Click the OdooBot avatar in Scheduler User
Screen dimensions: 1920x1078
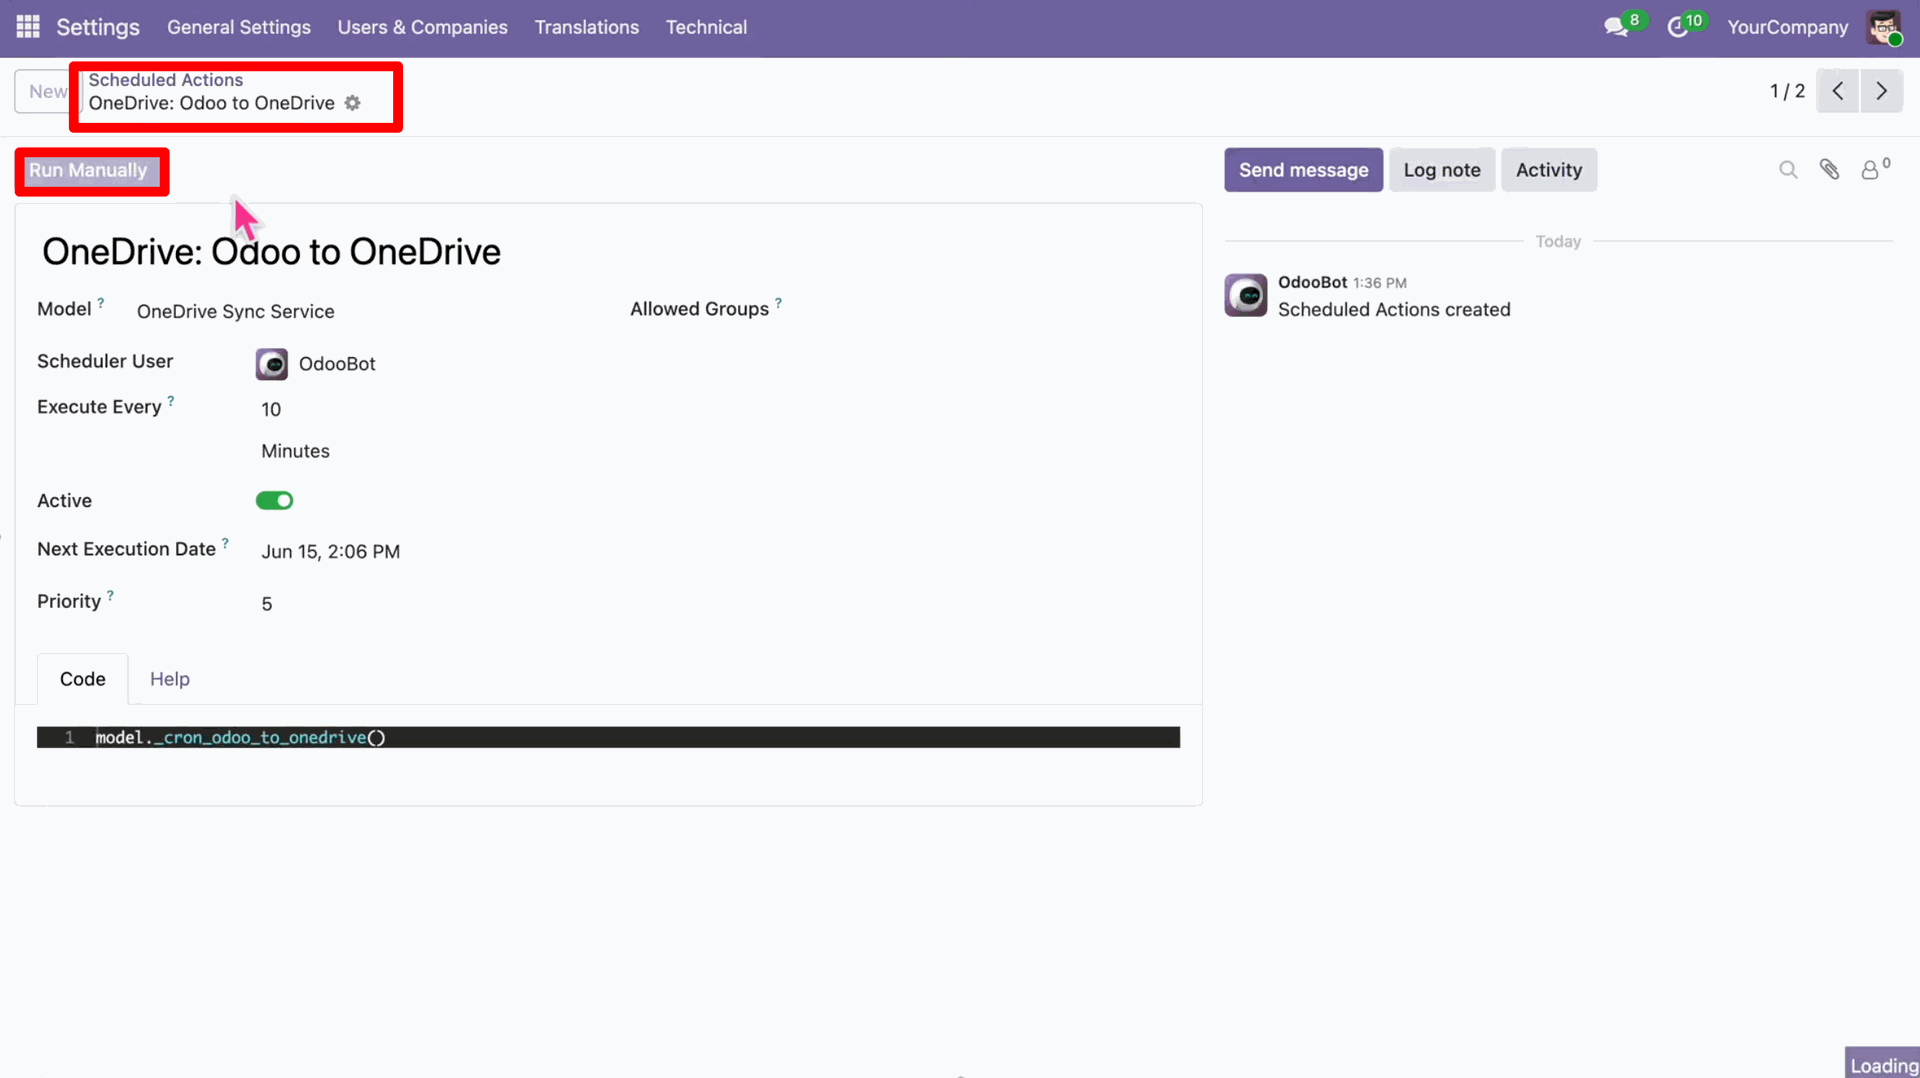(271, 364)
